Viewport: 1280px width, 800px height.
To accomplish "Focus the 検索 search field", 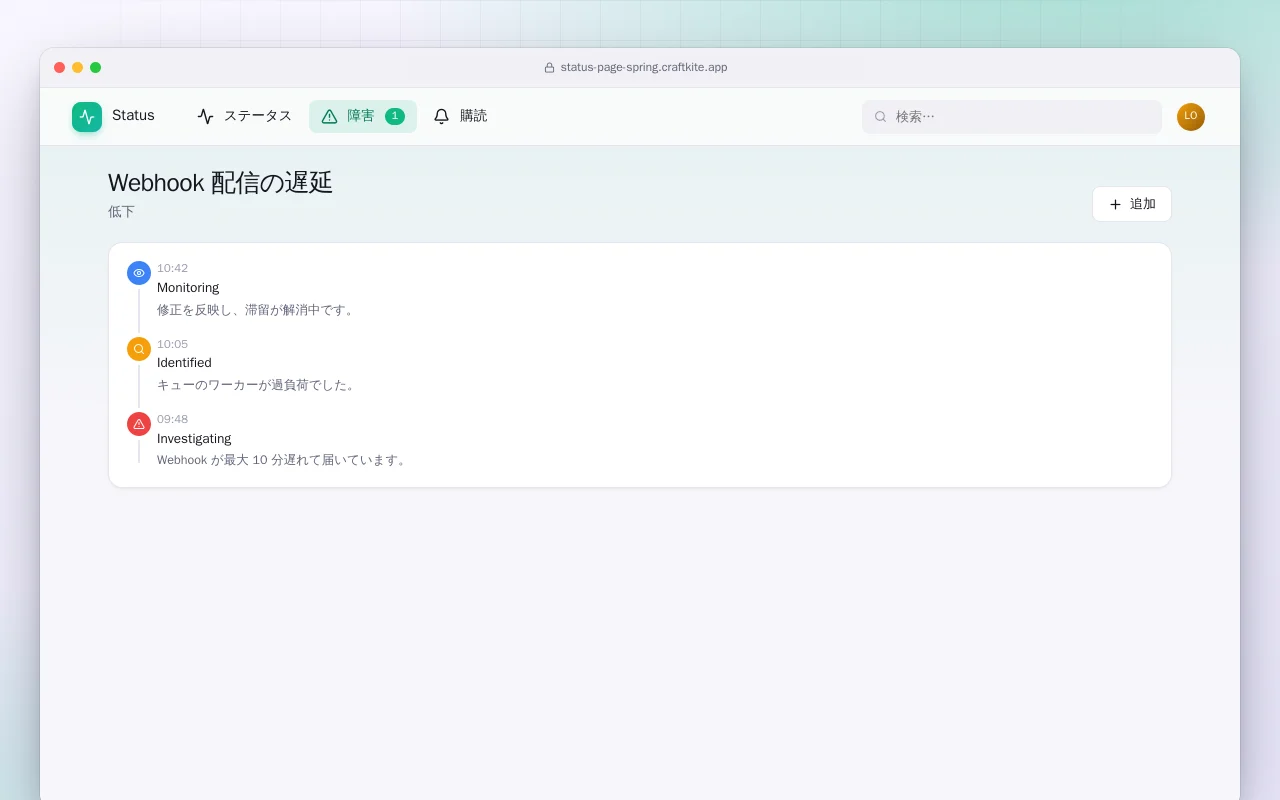I will click(1012, 117).
